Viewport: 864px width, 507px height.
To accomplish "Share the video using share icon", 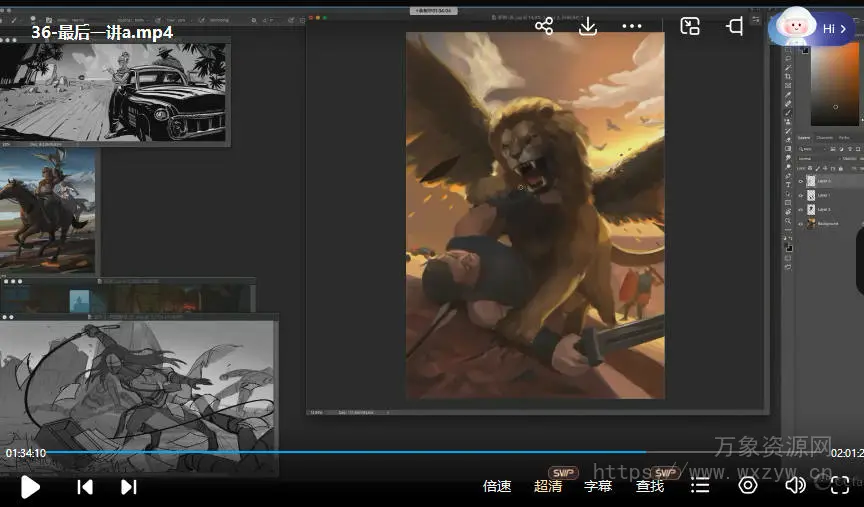I will pyautogui.click(x=544, y=27).
